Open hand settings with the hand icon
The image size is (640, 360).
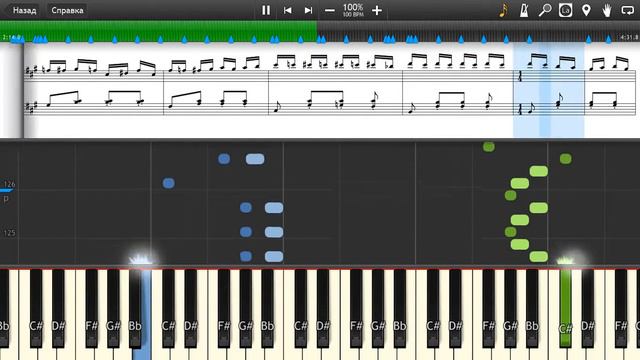(x=607, y=10)
